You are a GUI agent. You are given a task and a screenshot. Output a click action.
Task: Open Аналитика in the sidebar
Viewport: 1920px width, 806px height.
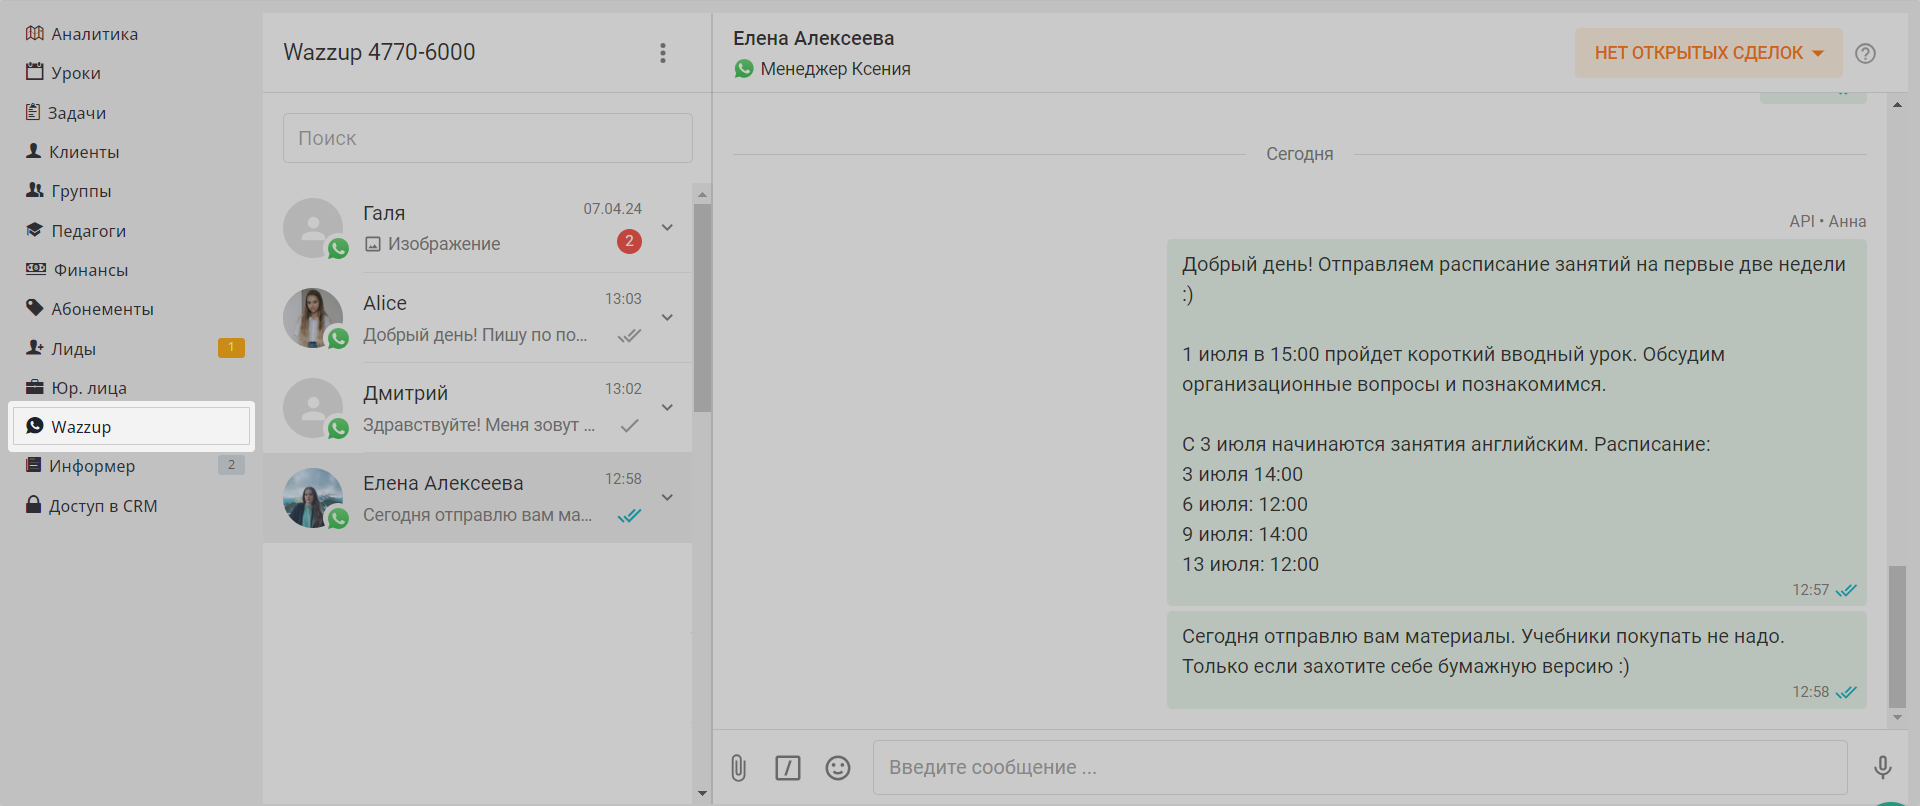click(x=94, y=34)
